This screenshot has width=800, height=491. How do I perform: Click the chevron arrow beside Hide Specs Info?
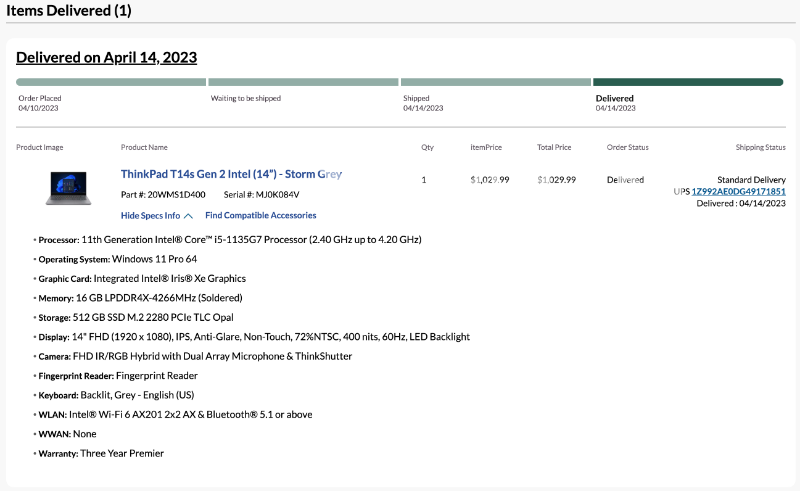[x=188, y=215]
